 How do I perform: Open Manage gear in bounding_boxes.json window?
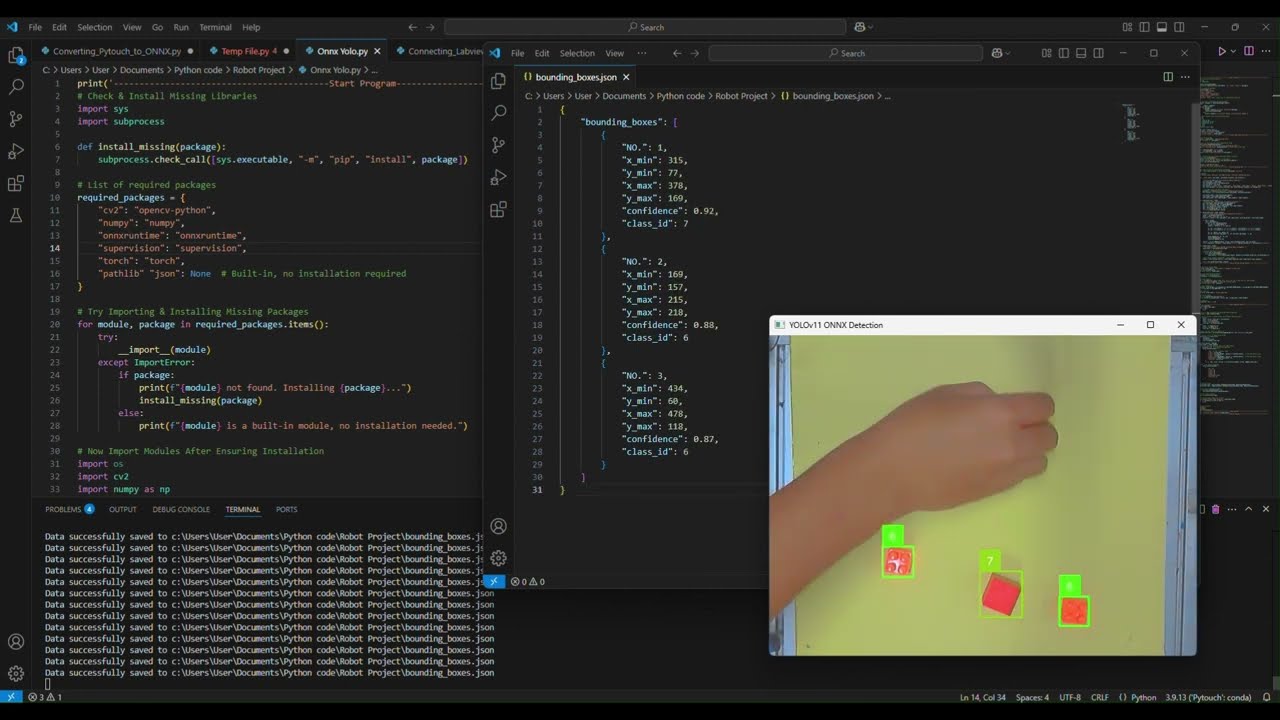(x=498, y=558)
